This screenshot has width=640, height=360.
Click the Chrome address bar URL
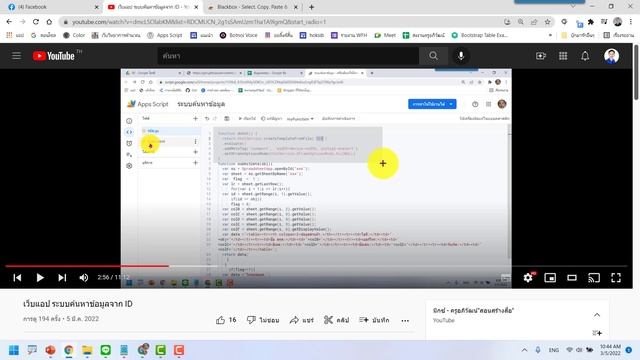pos(199,22)
